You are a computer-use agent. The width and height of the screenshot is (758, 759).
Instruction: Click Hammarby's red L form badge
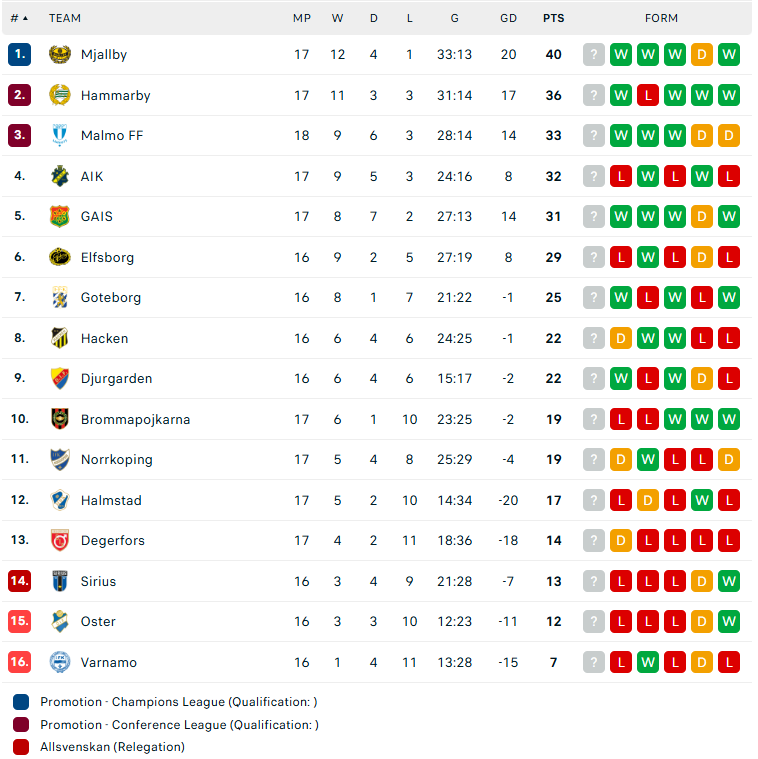[x=648, y=95]
